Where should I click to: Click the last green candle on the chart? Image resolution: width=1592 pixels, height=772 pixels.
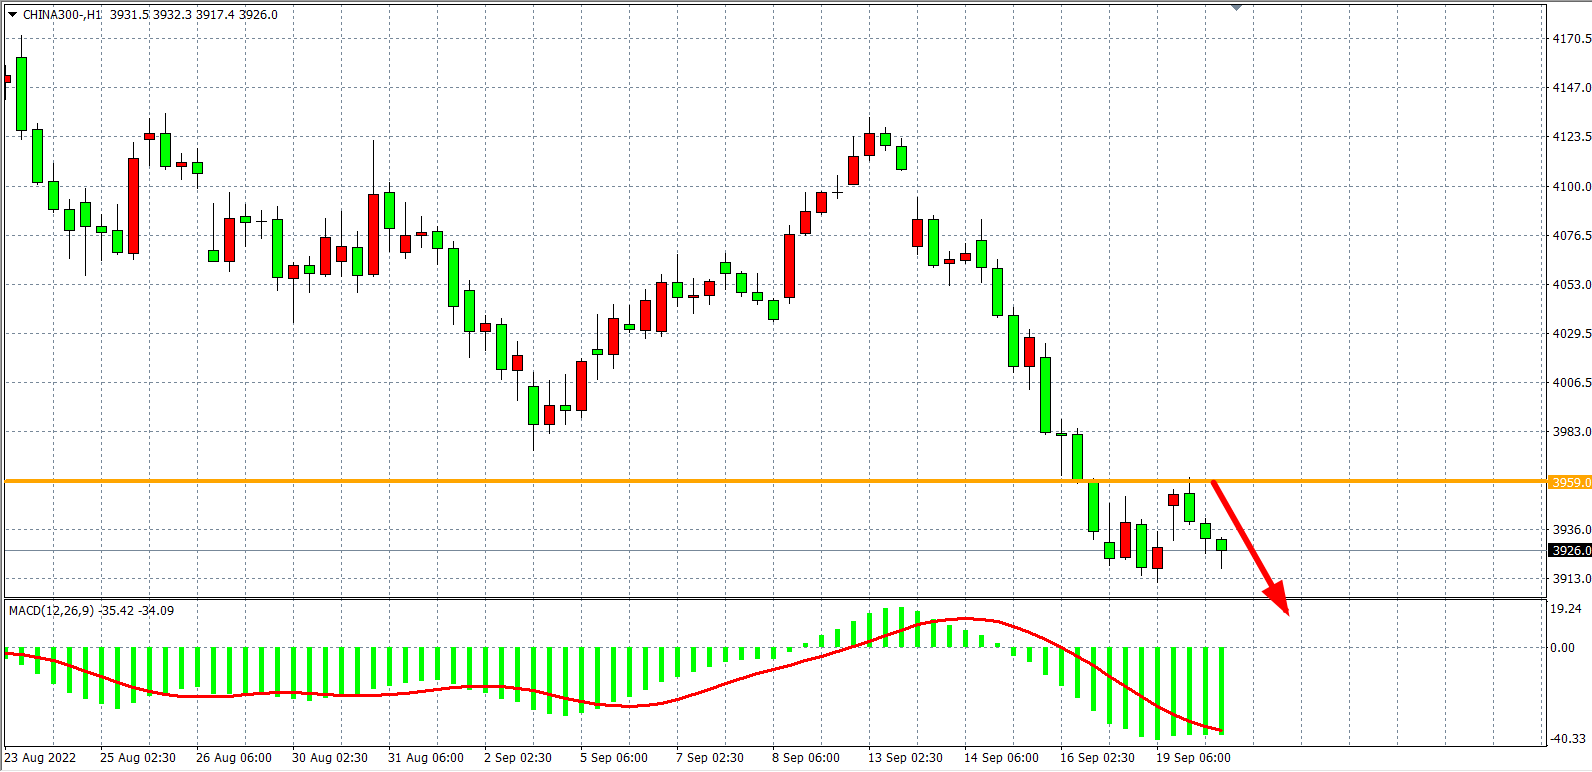click(1221, 545)
